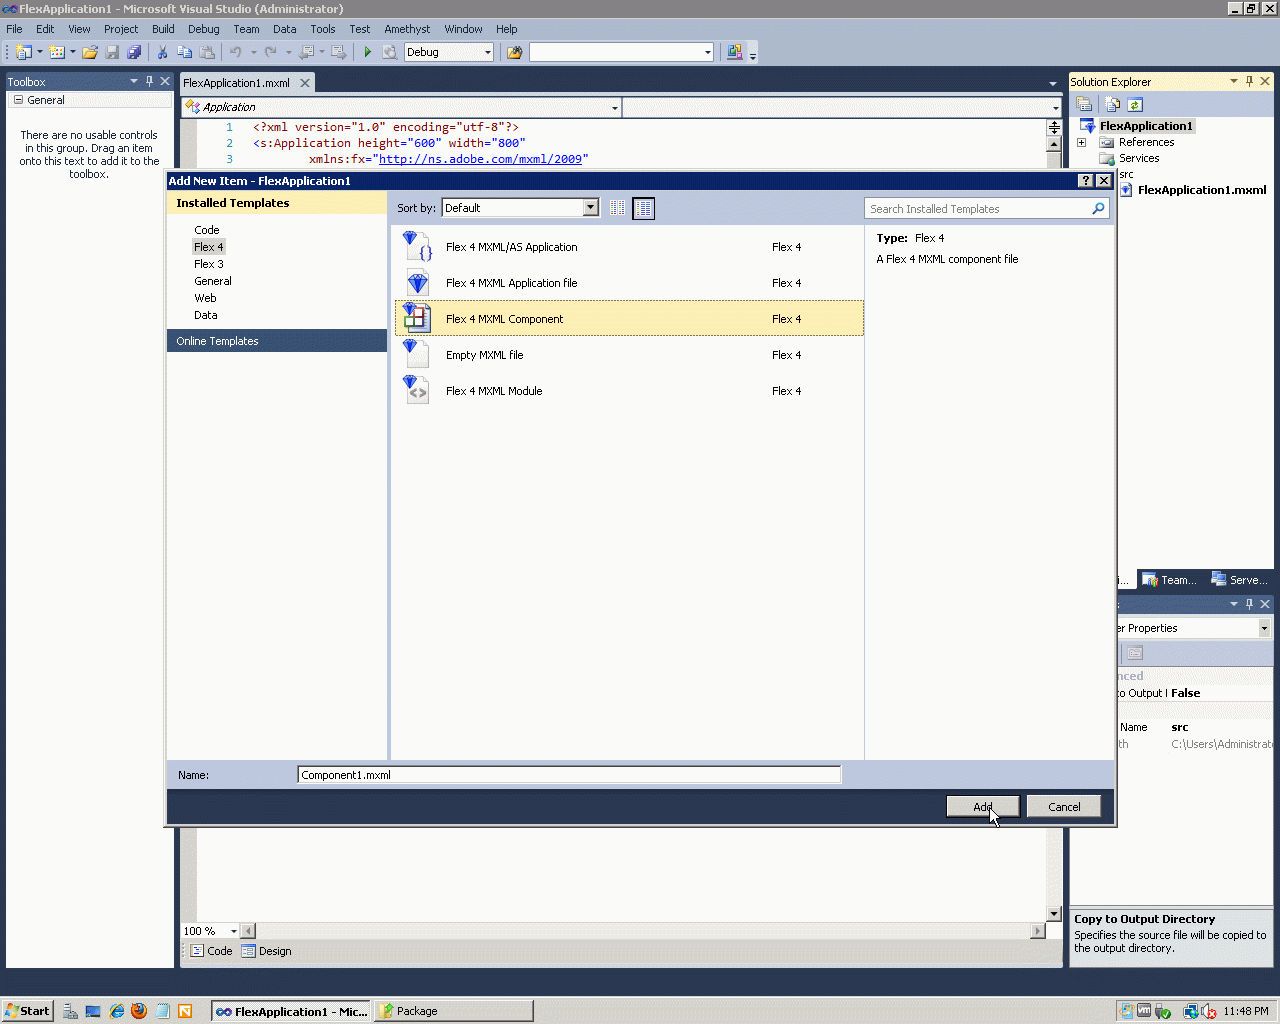Select the General template category

(x=213, y=281)
